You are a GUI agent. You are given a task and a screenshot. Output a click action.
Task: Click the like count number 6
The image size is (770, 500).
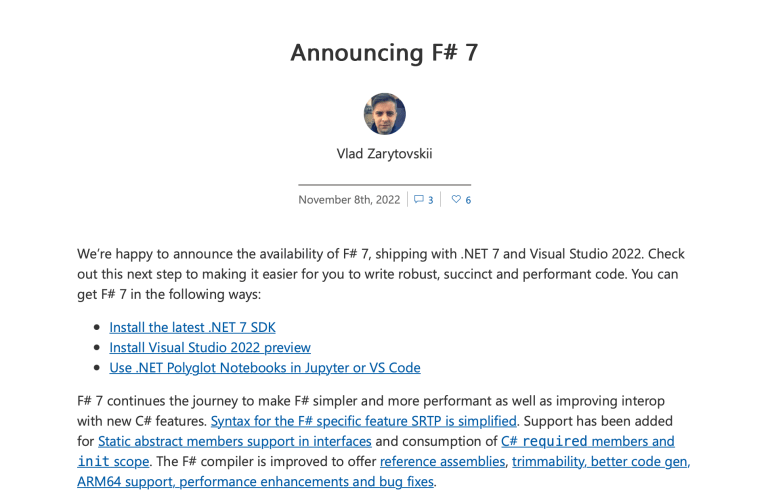[x=468, y=200]
